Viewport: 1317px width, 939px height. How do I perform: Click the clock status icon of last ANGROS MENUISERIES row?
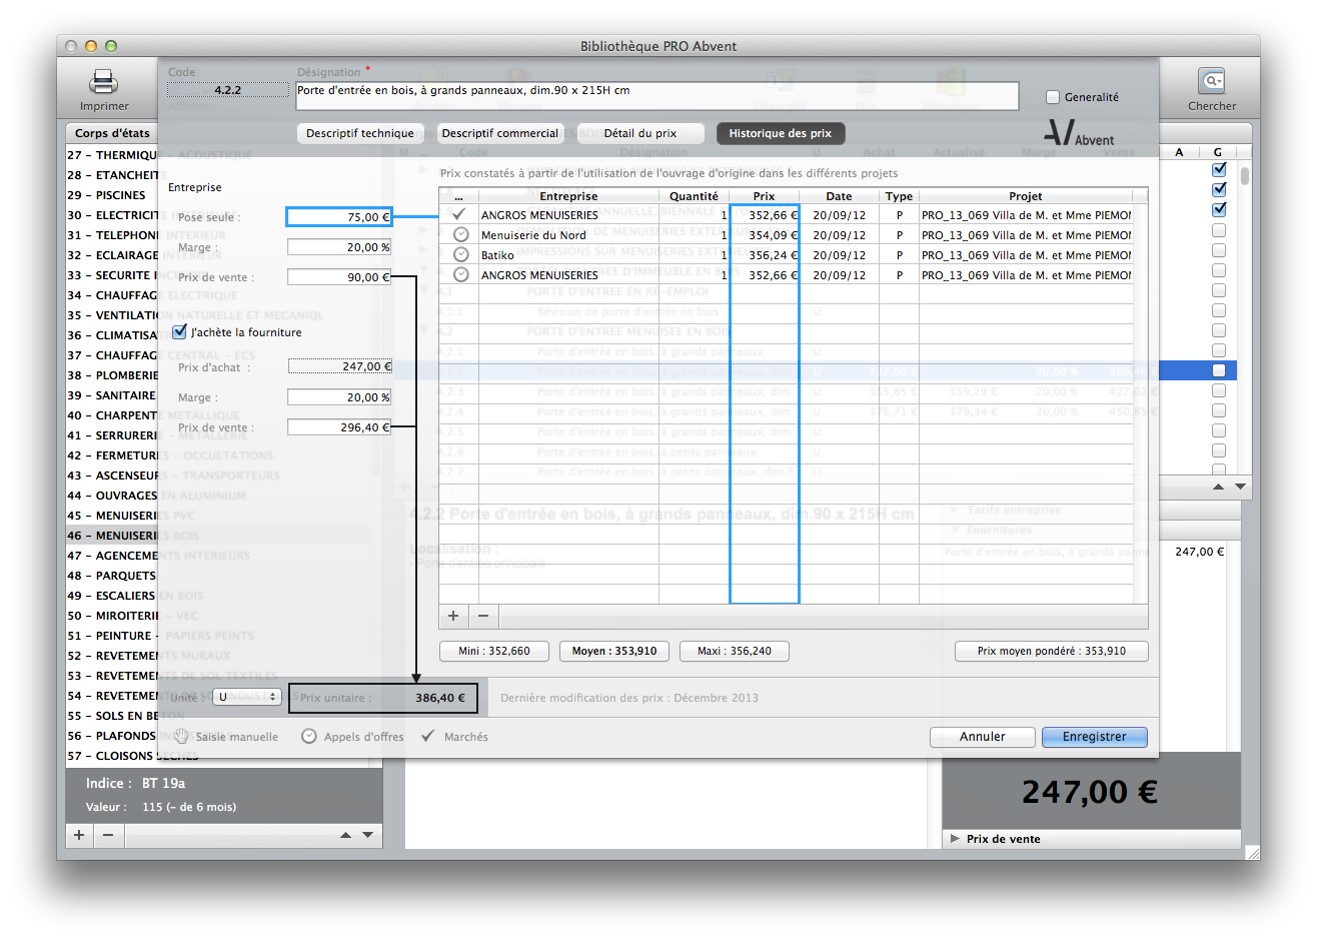click(460, 274)
